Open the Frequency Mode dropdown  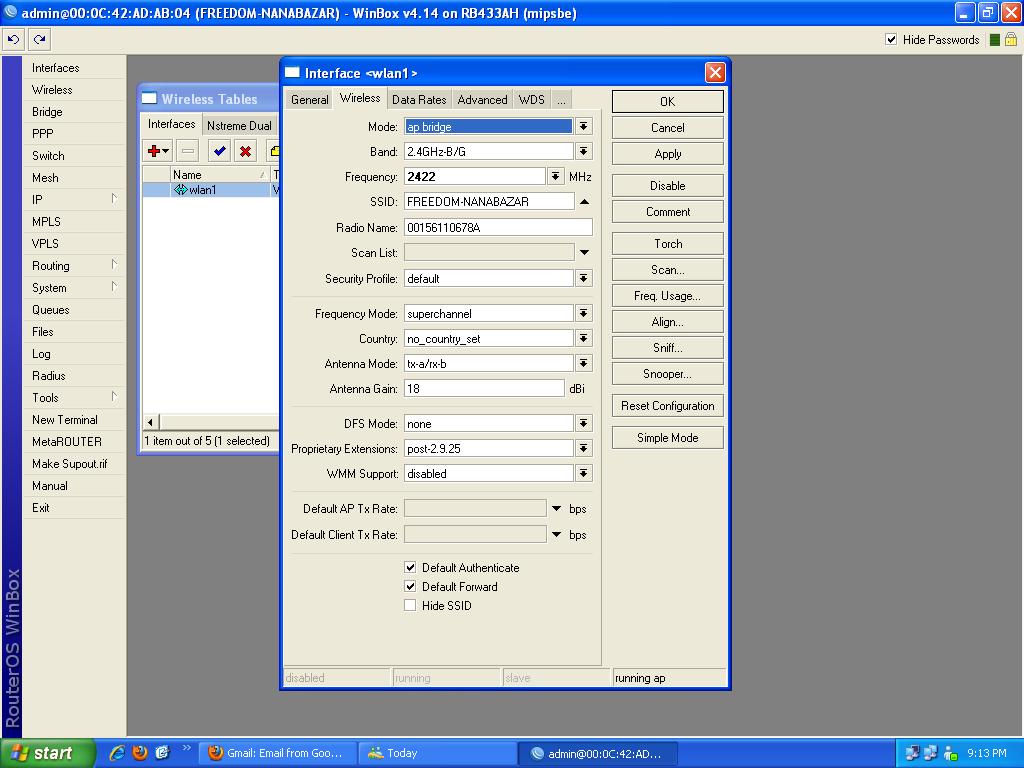tap(584, 313)
